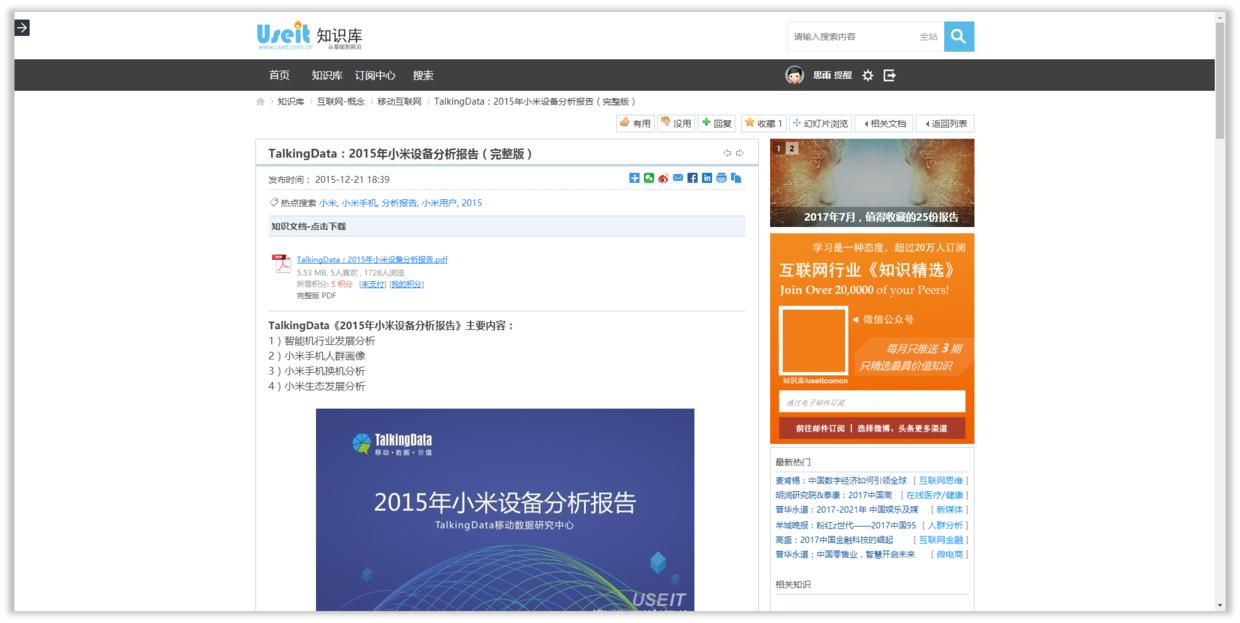1240x623 pixels.
Task: Open account settings with the gear icon
Action: (x=867, y=75)
